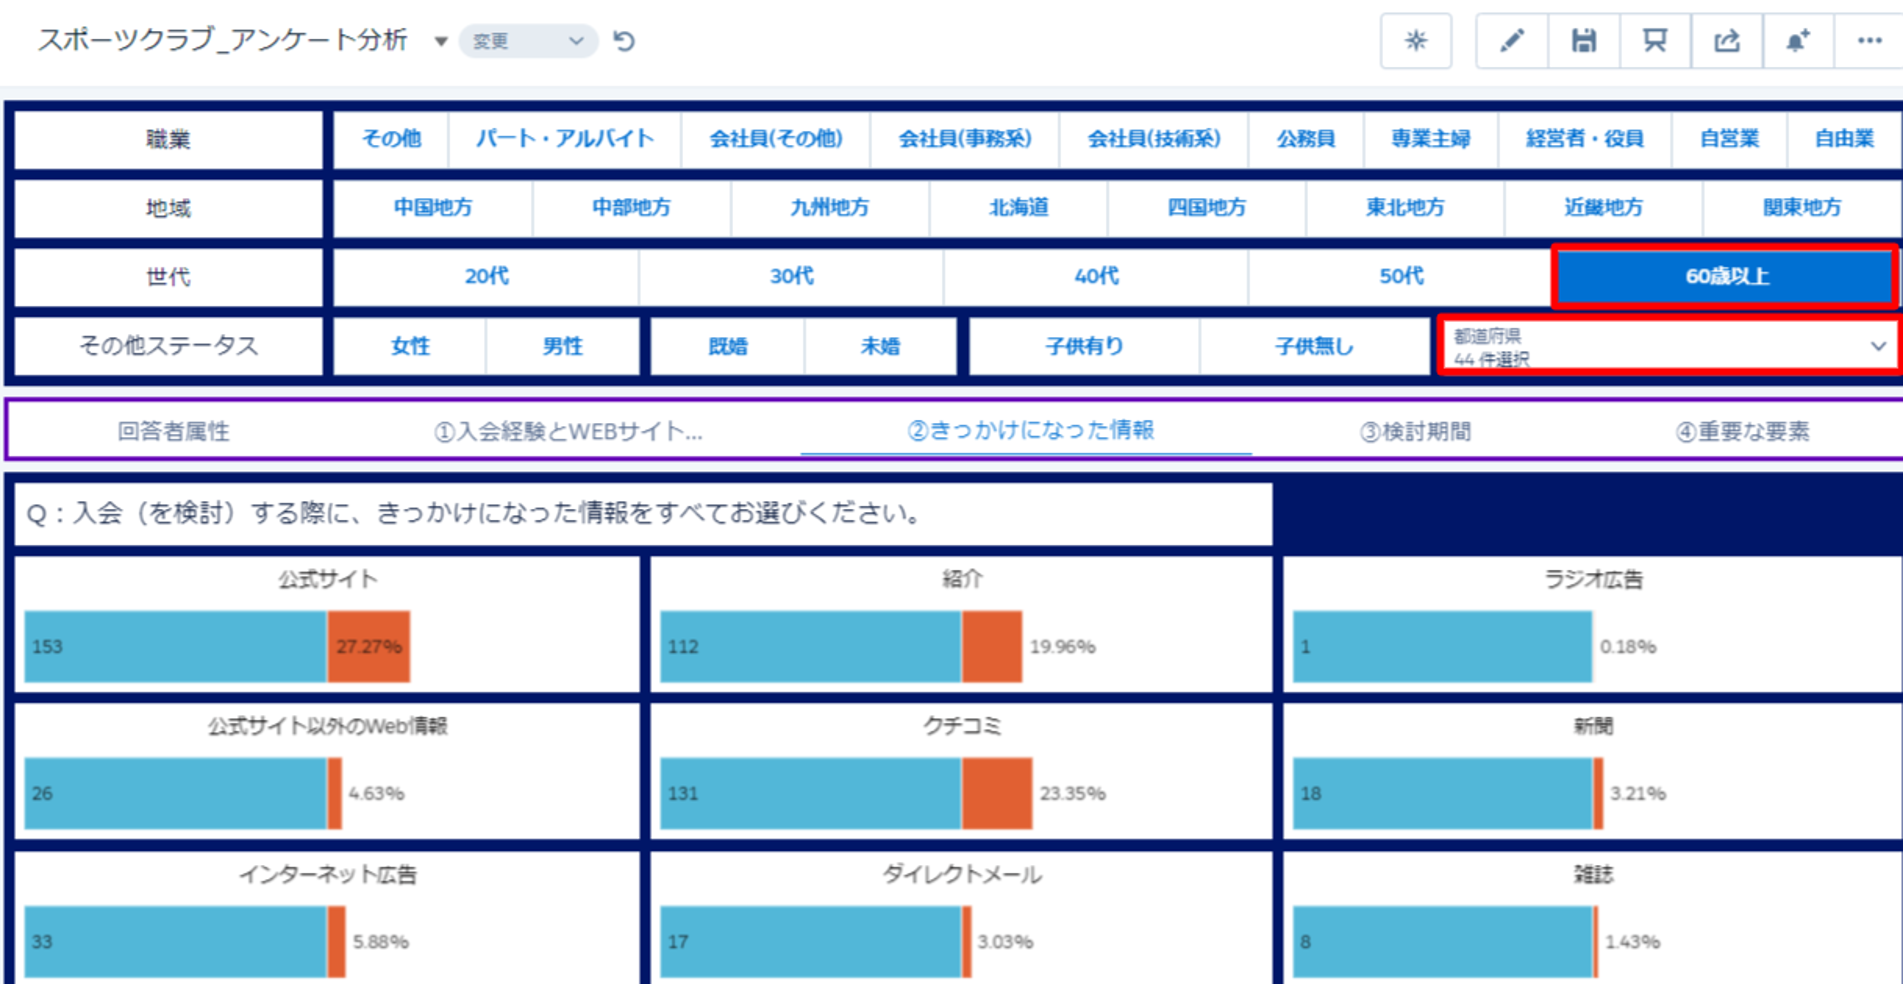Save the dashboard with floppy disk icon
The width and height of the screenshot is (1903, 984).
pyautogui.click(x=1583, y=41)
